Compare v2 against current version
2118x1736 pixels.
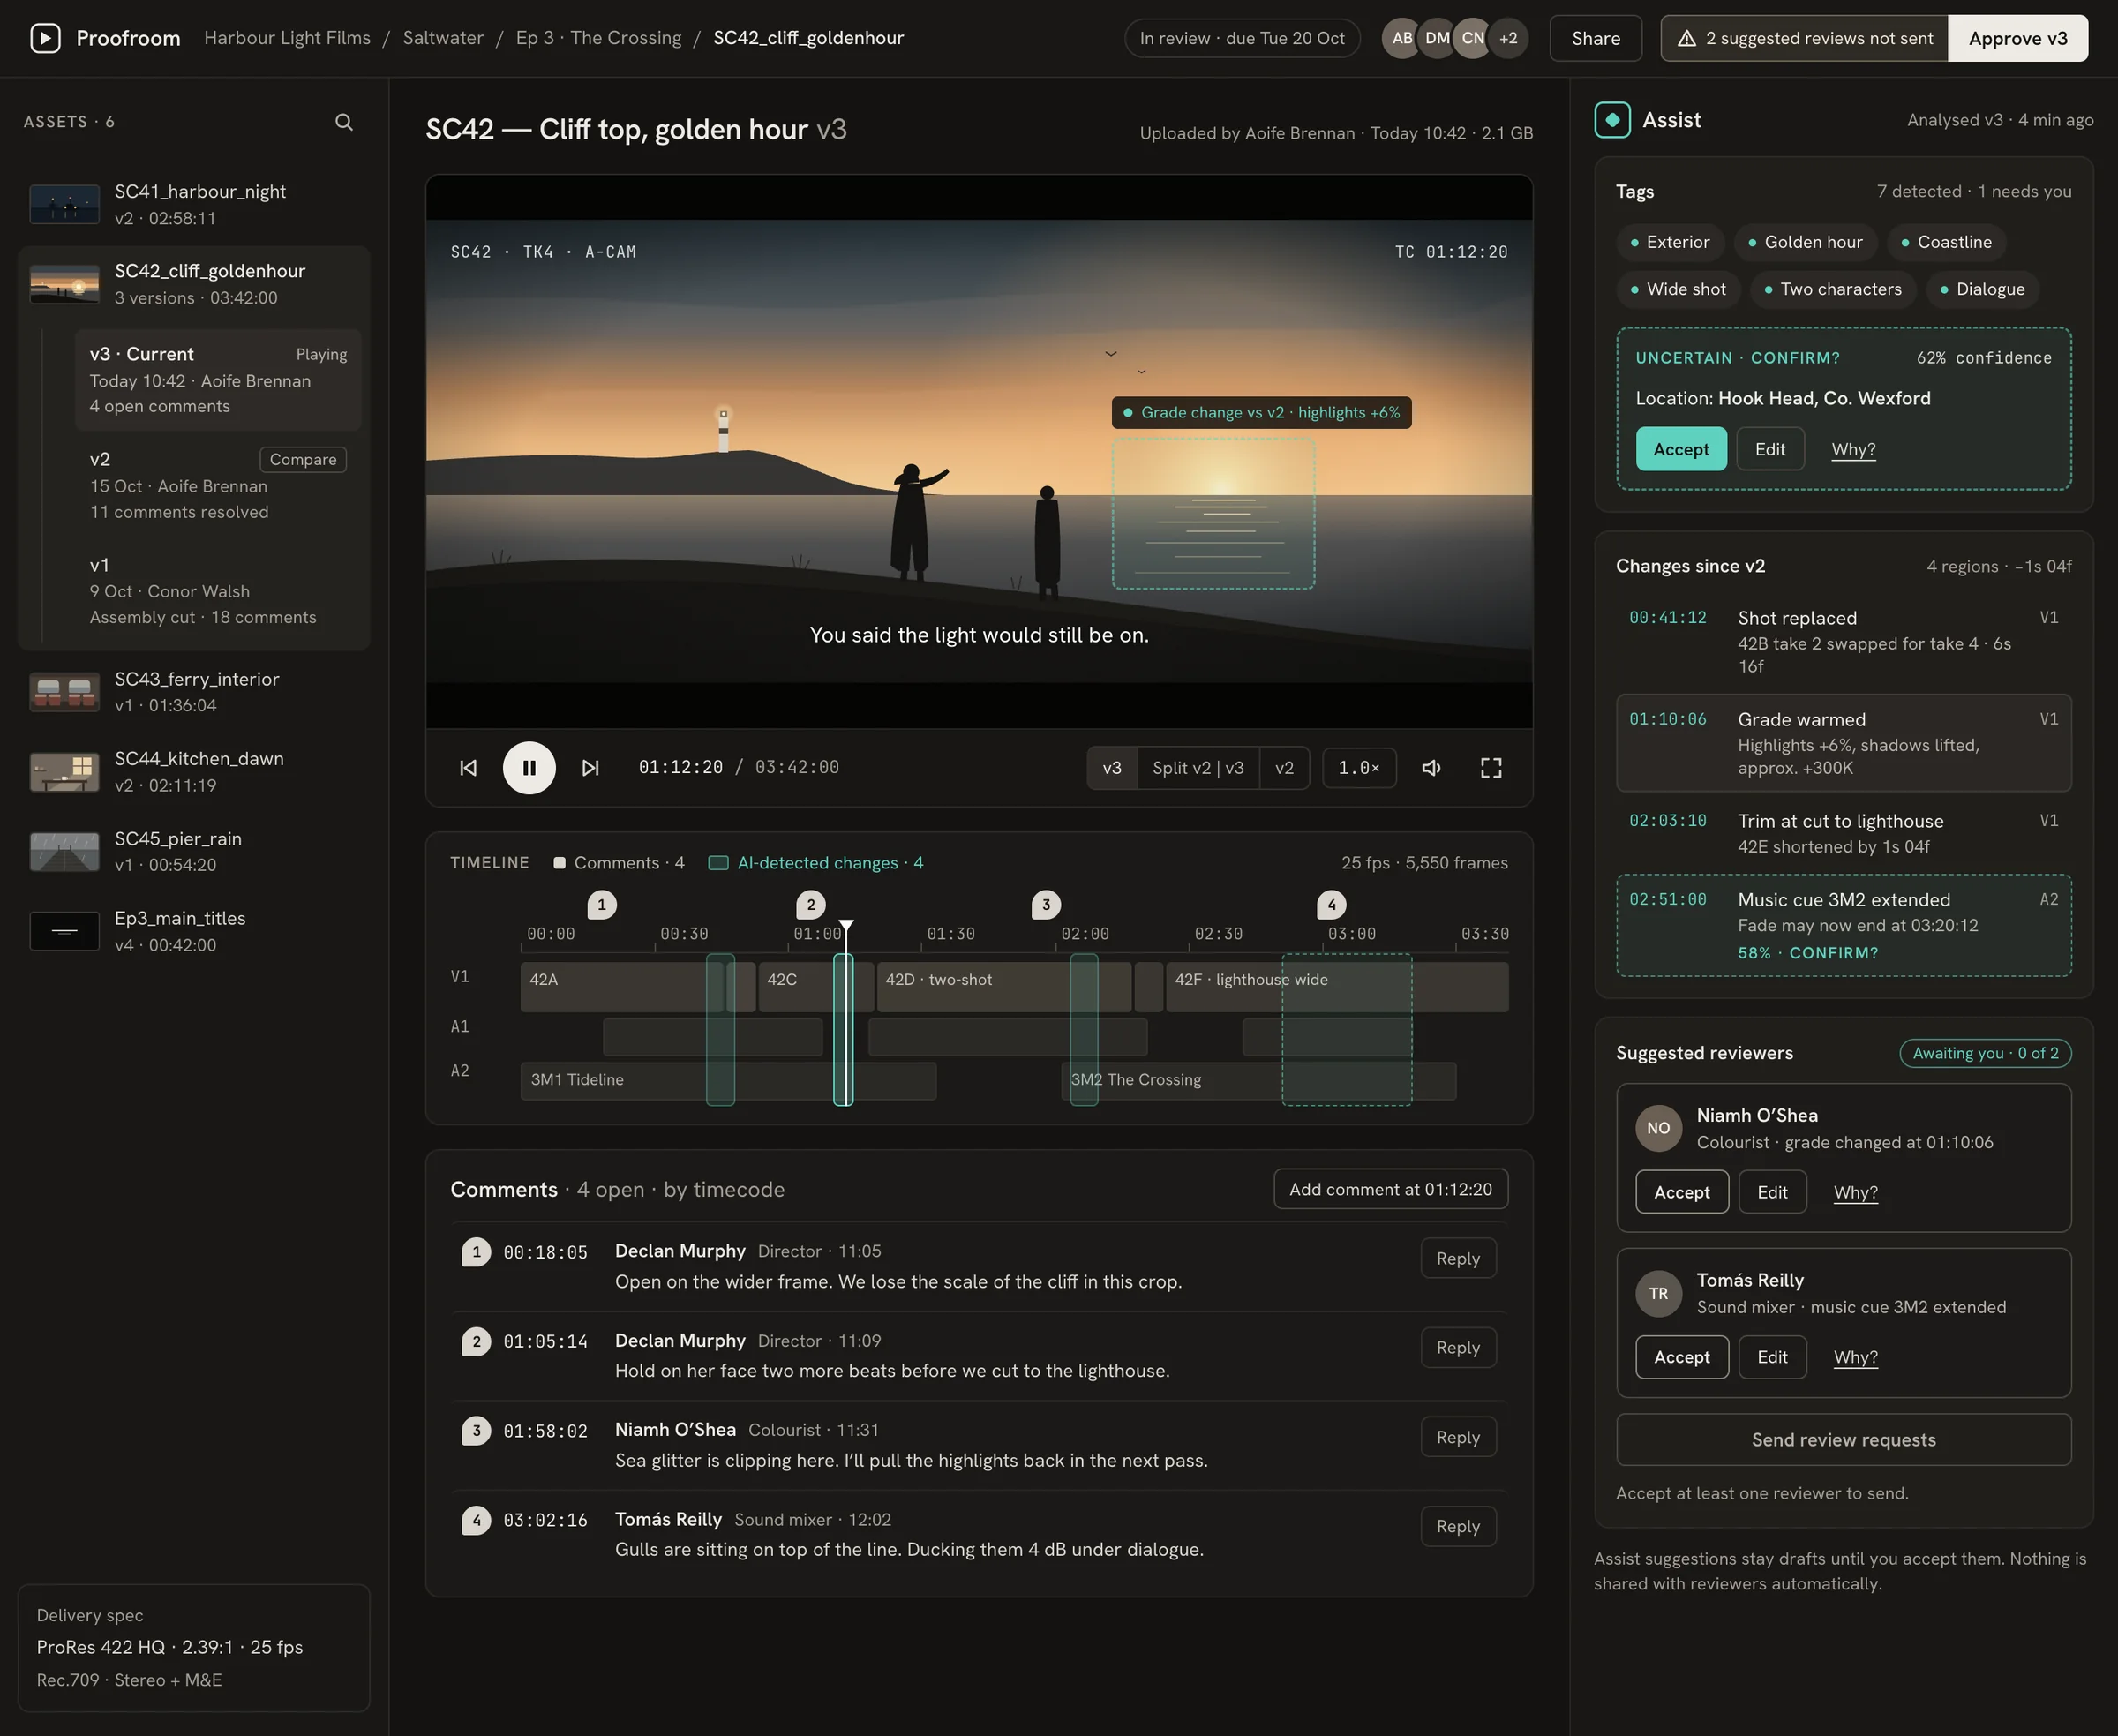pos(303,459)
